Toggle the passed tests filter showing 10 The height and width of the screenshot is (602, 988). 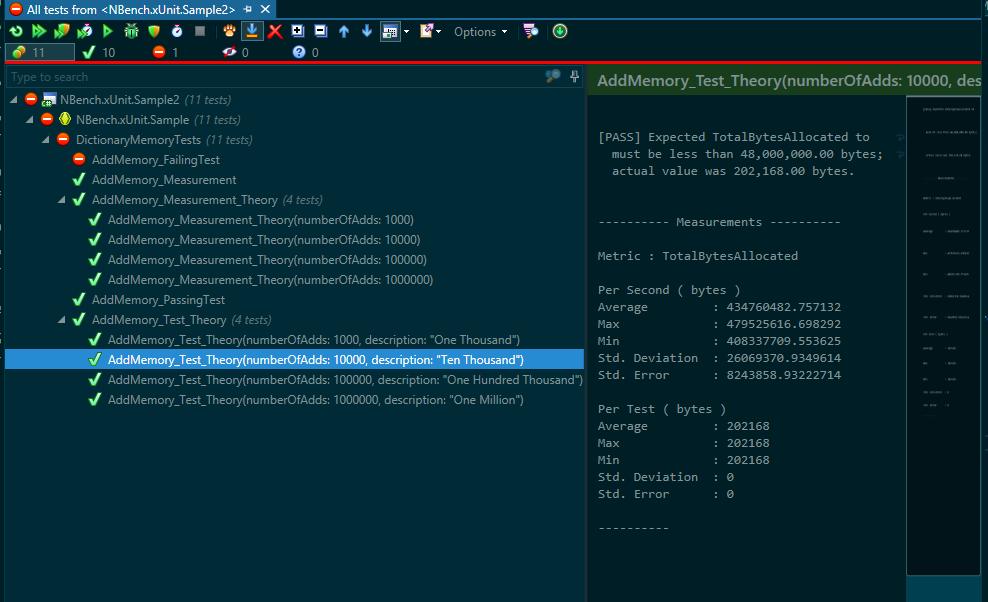click(99, 52)
